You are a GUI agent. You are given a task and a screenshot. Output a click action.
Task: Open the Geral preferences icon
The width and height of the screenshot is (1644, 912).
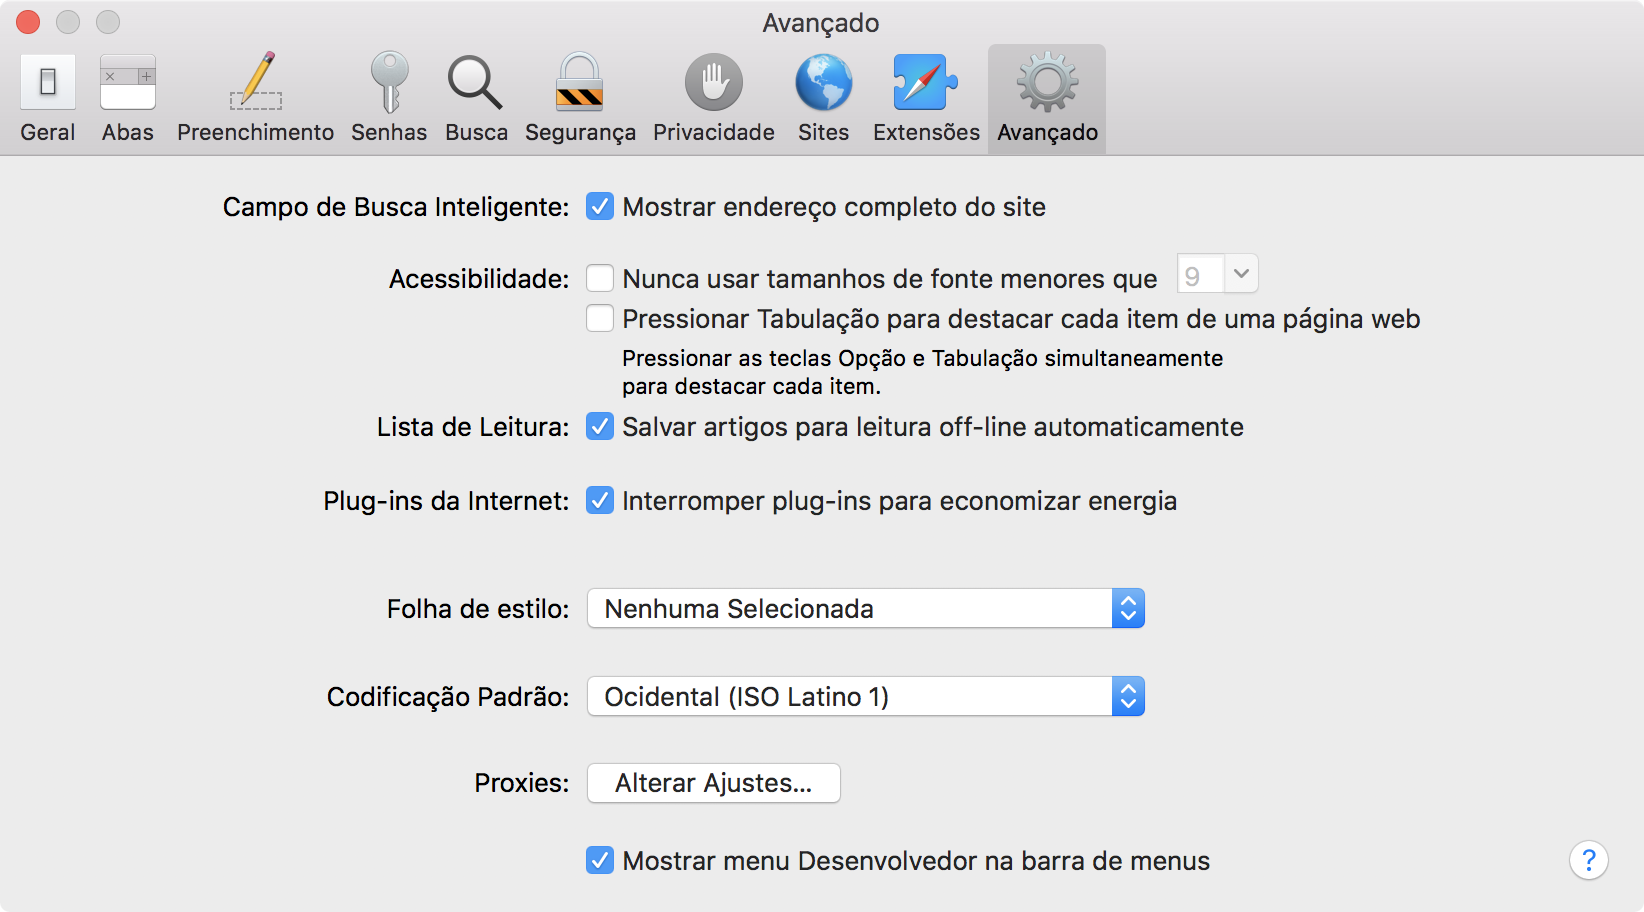click(x=48, y=82)
